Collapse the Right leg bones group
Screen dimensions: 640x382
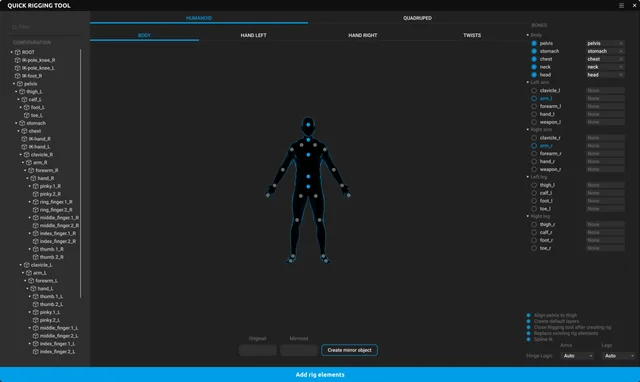(527, 216)
